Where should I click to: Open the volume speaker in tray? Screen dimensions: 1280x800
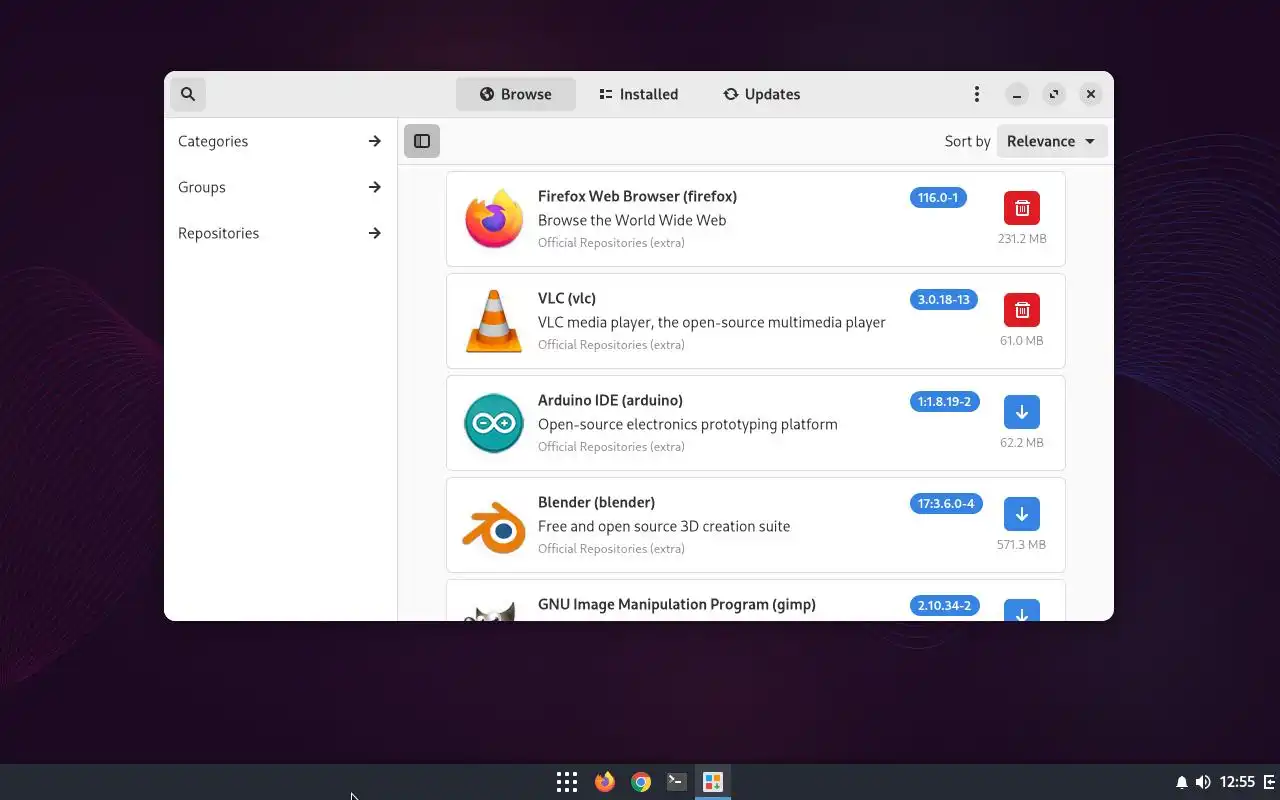[x=1203, y=782]
